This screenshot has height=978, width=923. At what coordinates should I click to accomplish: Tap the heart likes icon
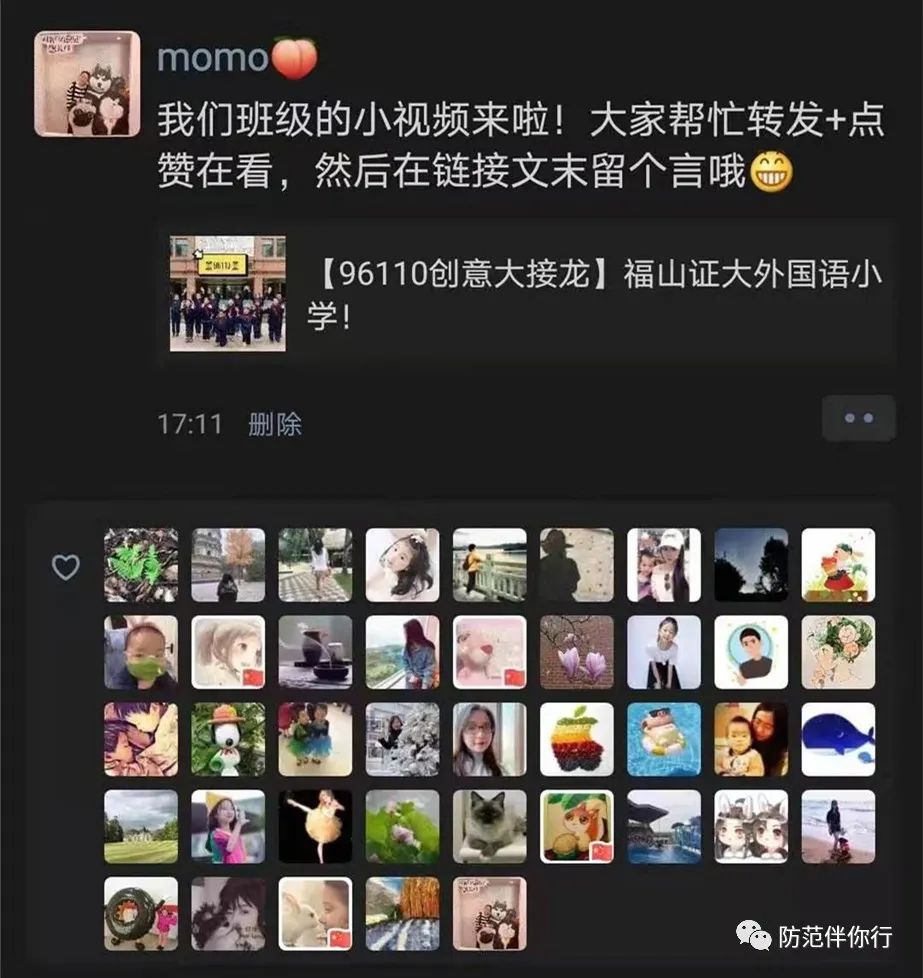[x=65, y=567]
